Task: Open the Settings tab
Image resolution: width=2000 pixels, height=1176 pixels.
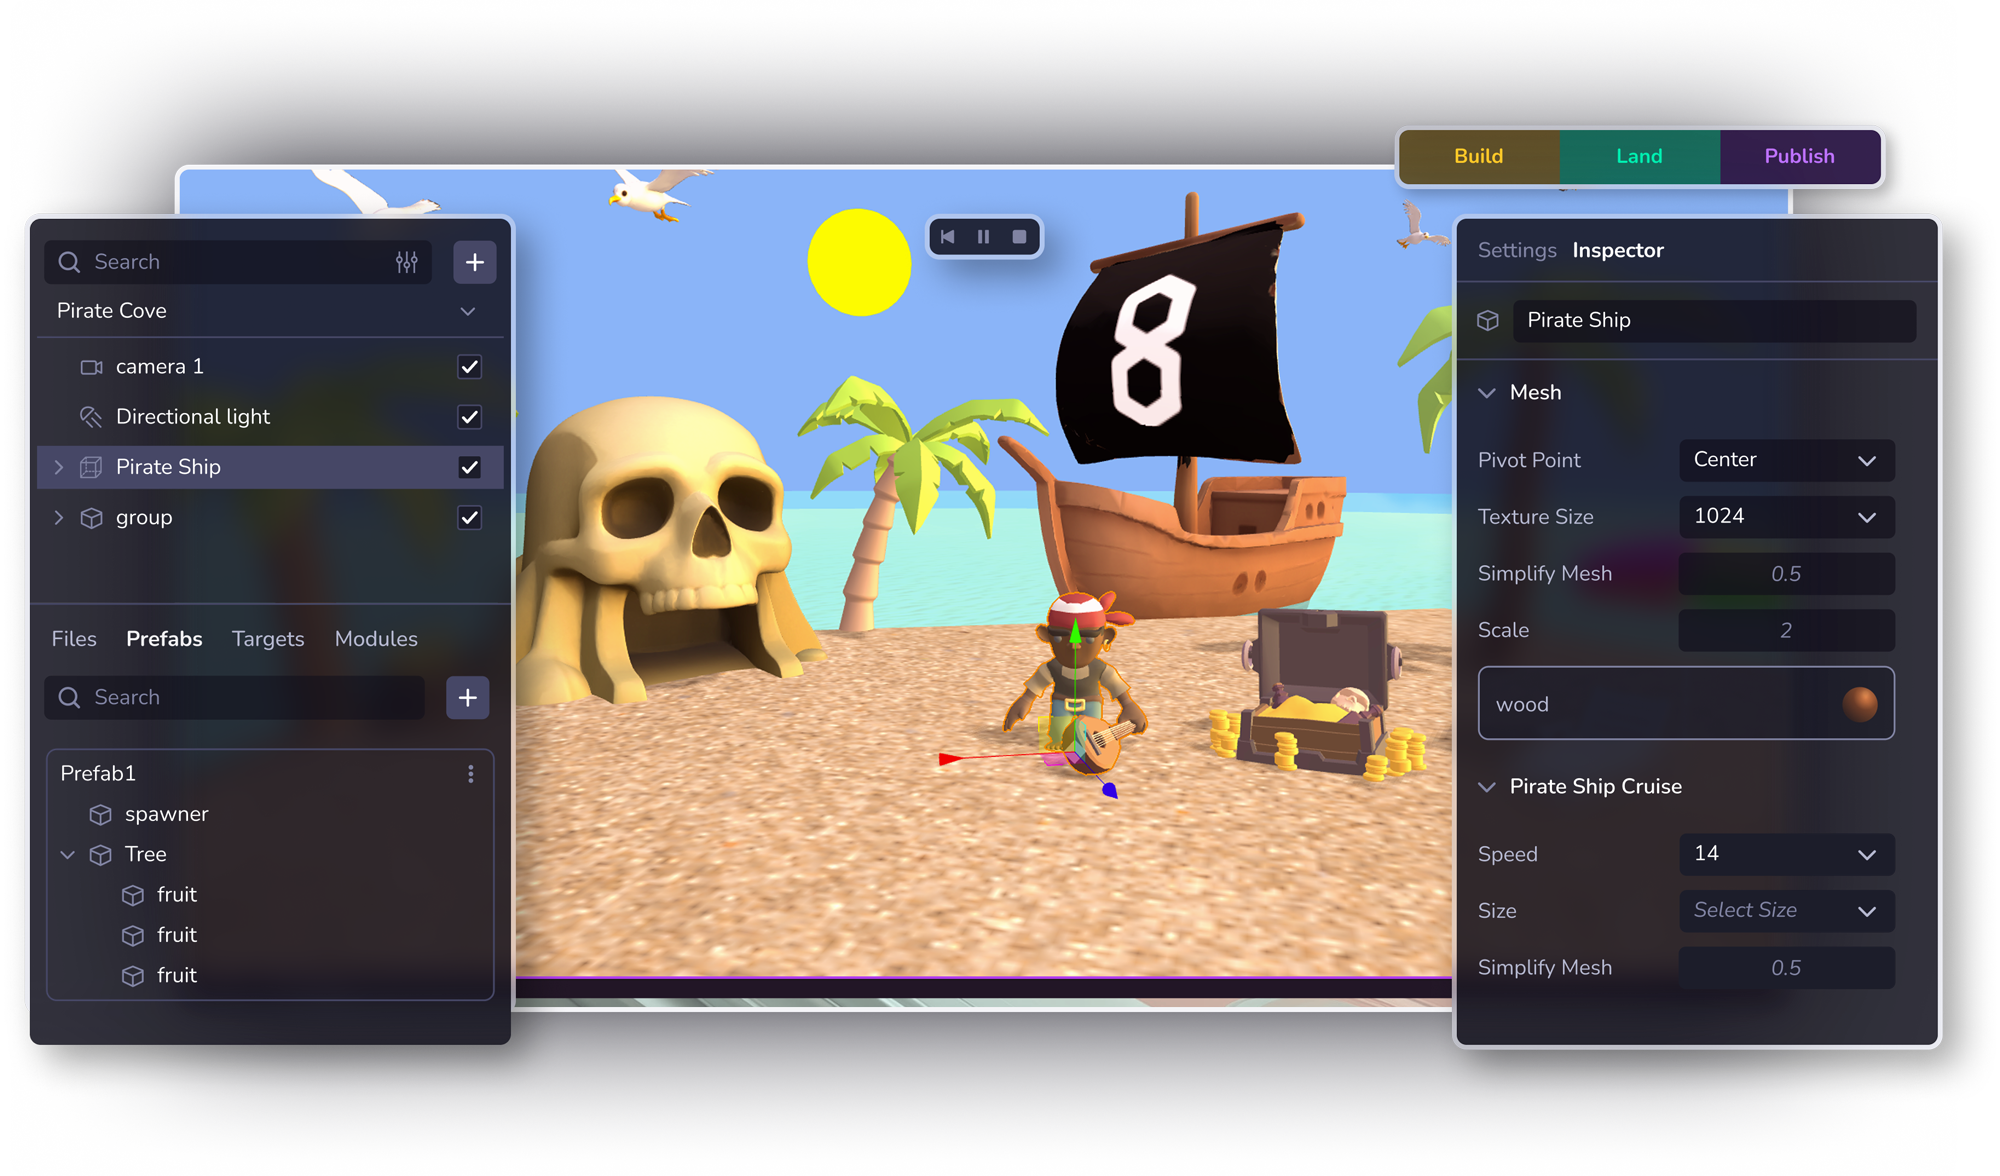Action: [x=1516, y=250]
